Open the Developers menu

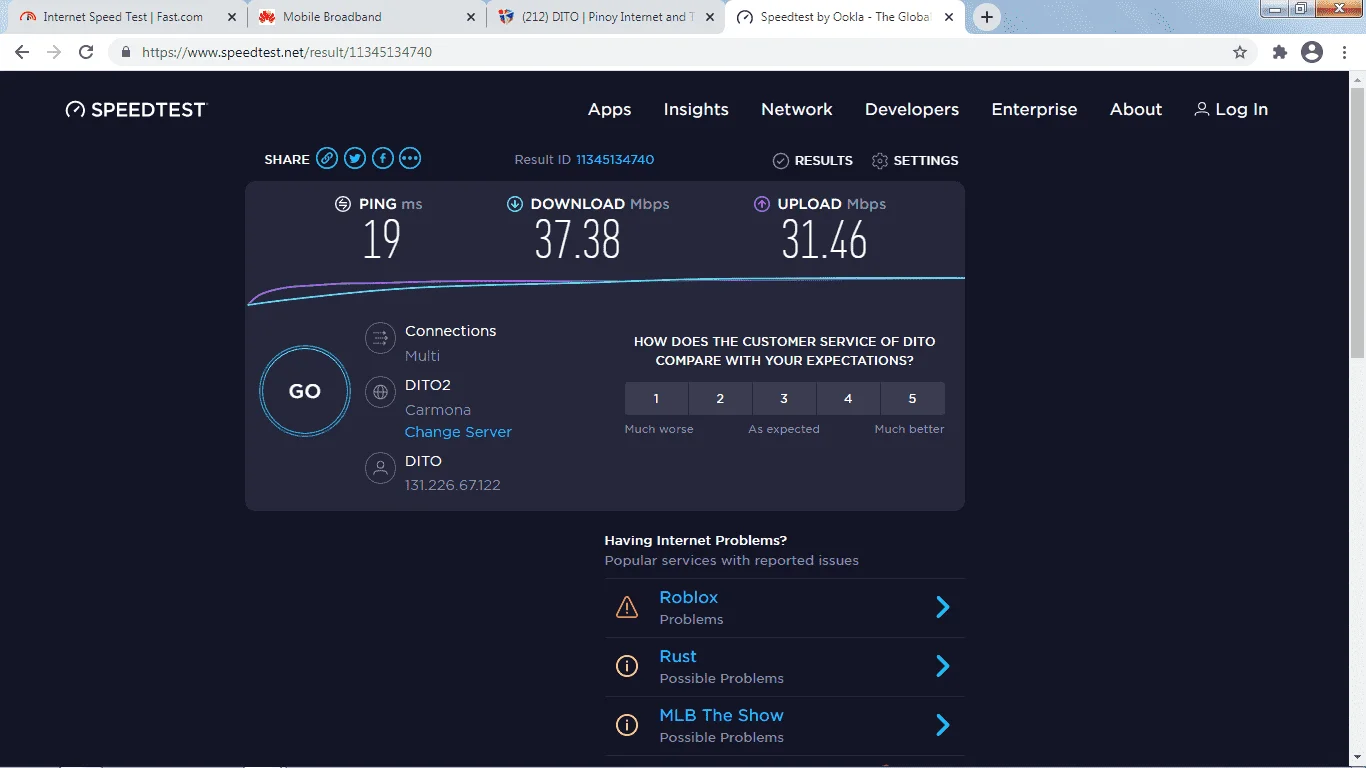912,110
